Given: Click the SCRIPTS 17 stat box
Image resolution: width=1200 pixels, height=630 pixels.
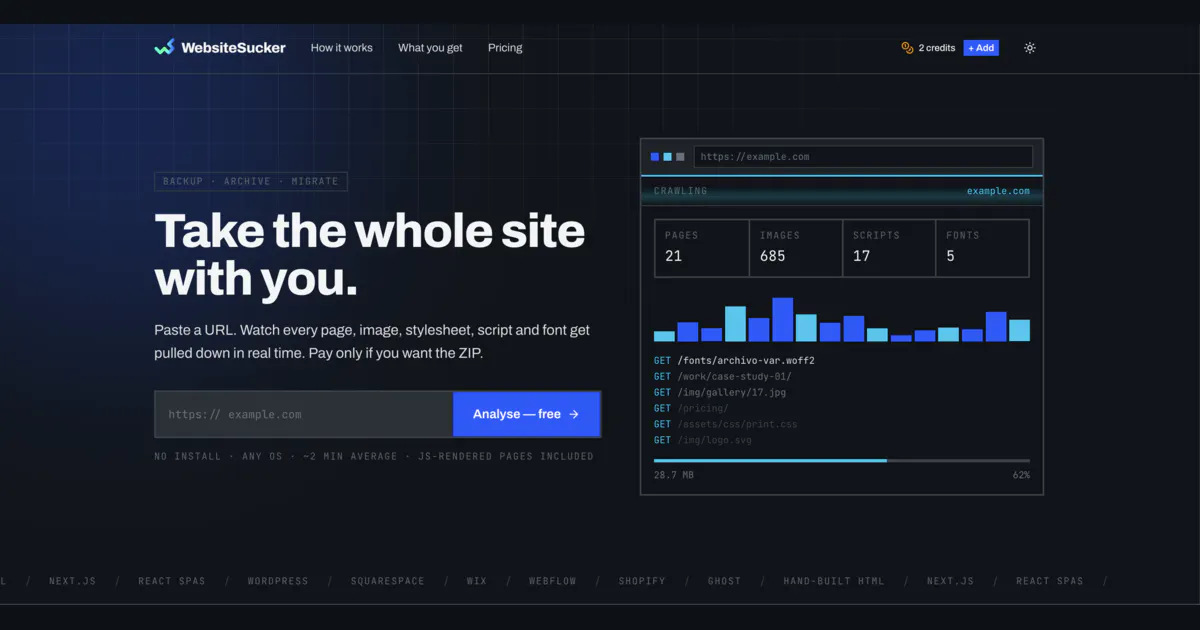Looking at the screenshot, I should click(x=889, y=248).
